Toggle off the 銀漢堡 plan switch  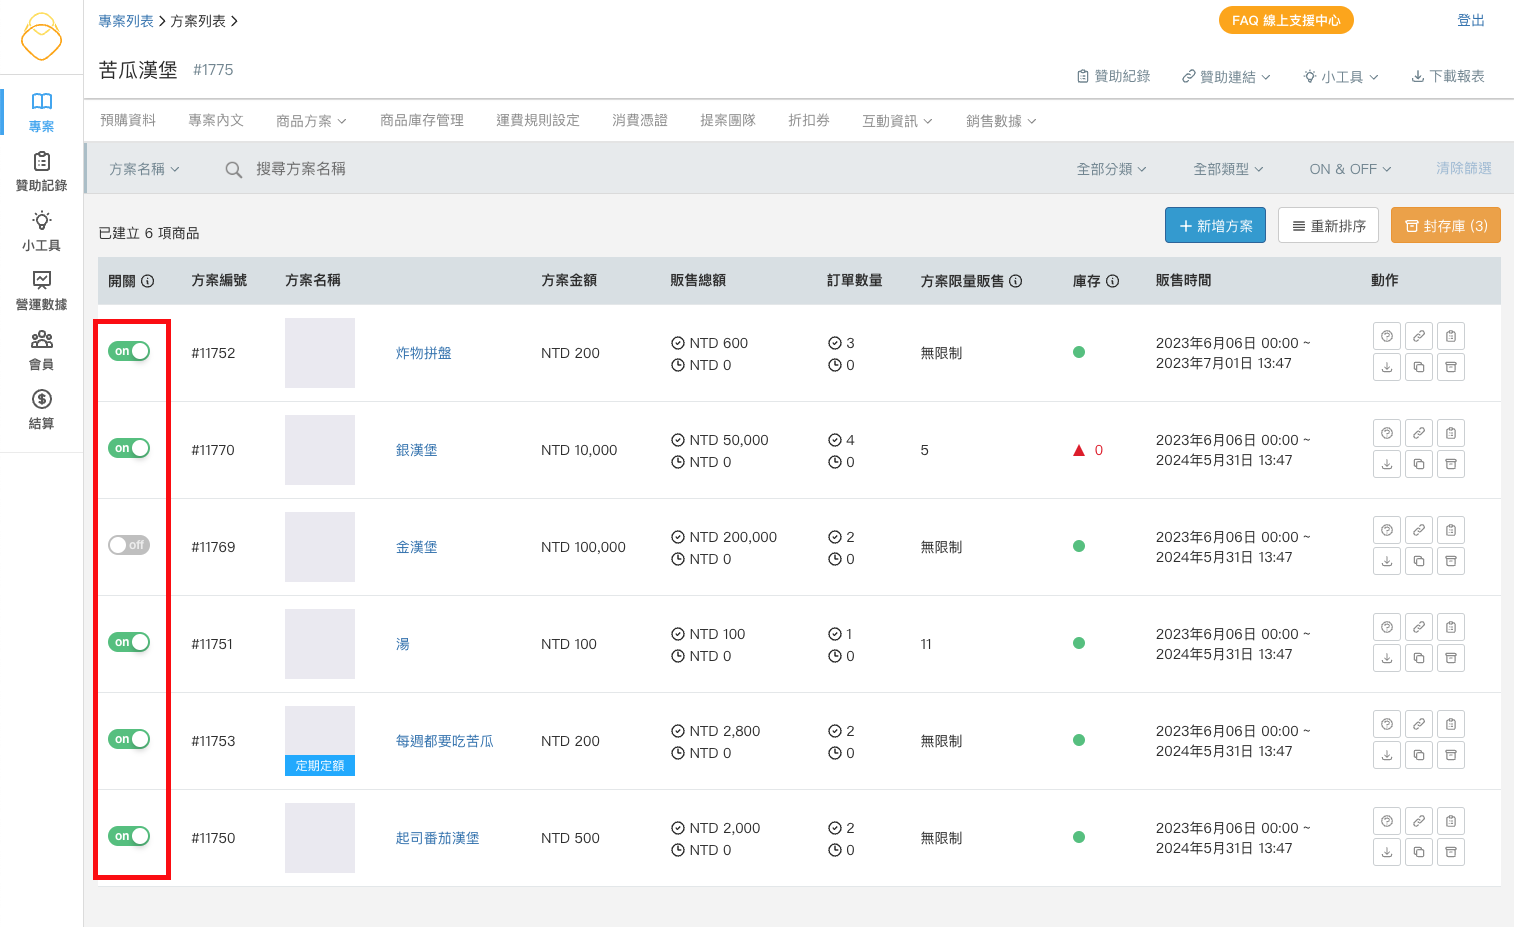129,448
